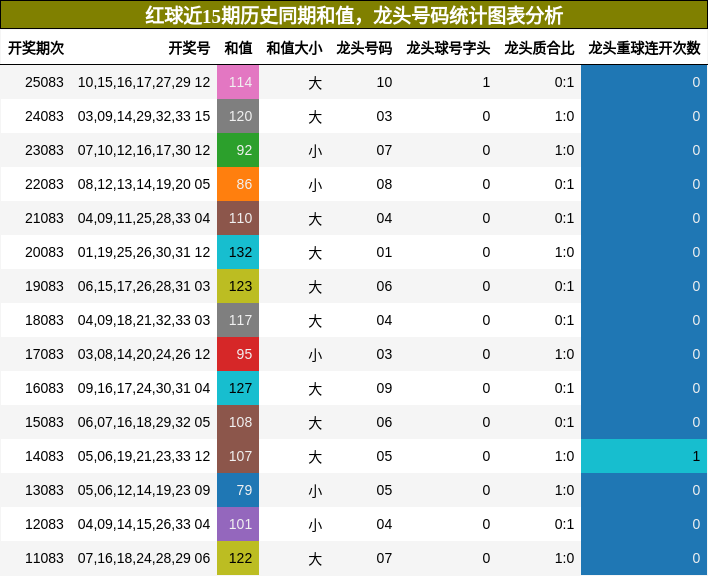708x576 pixels.
Task: Click the green sum cell 92
Action: (238, 150)
